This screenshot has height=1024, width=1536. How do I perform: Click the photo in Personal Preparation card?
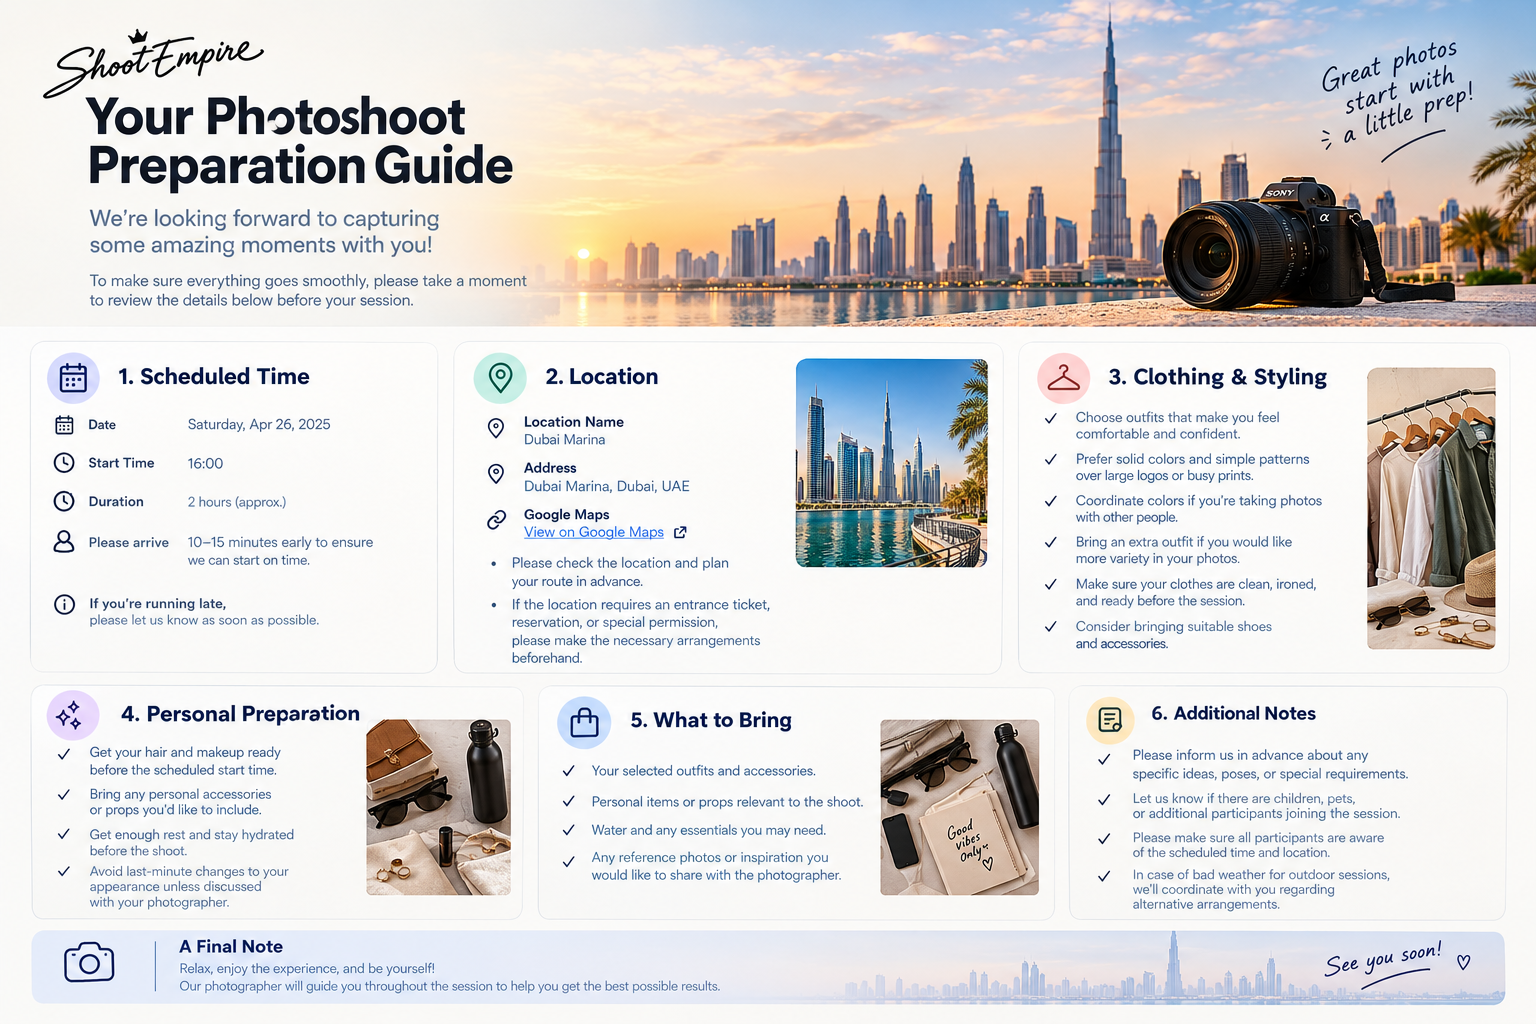click(438, 807)
